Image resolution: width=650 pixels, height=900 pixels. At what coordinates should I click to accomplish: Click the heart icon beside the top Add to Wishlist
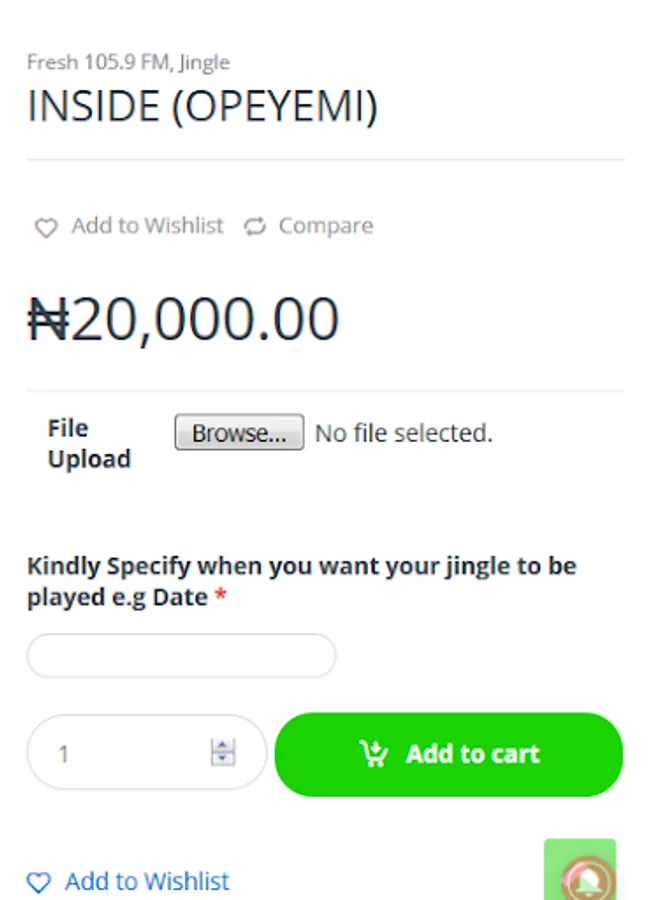coord(46,228)
